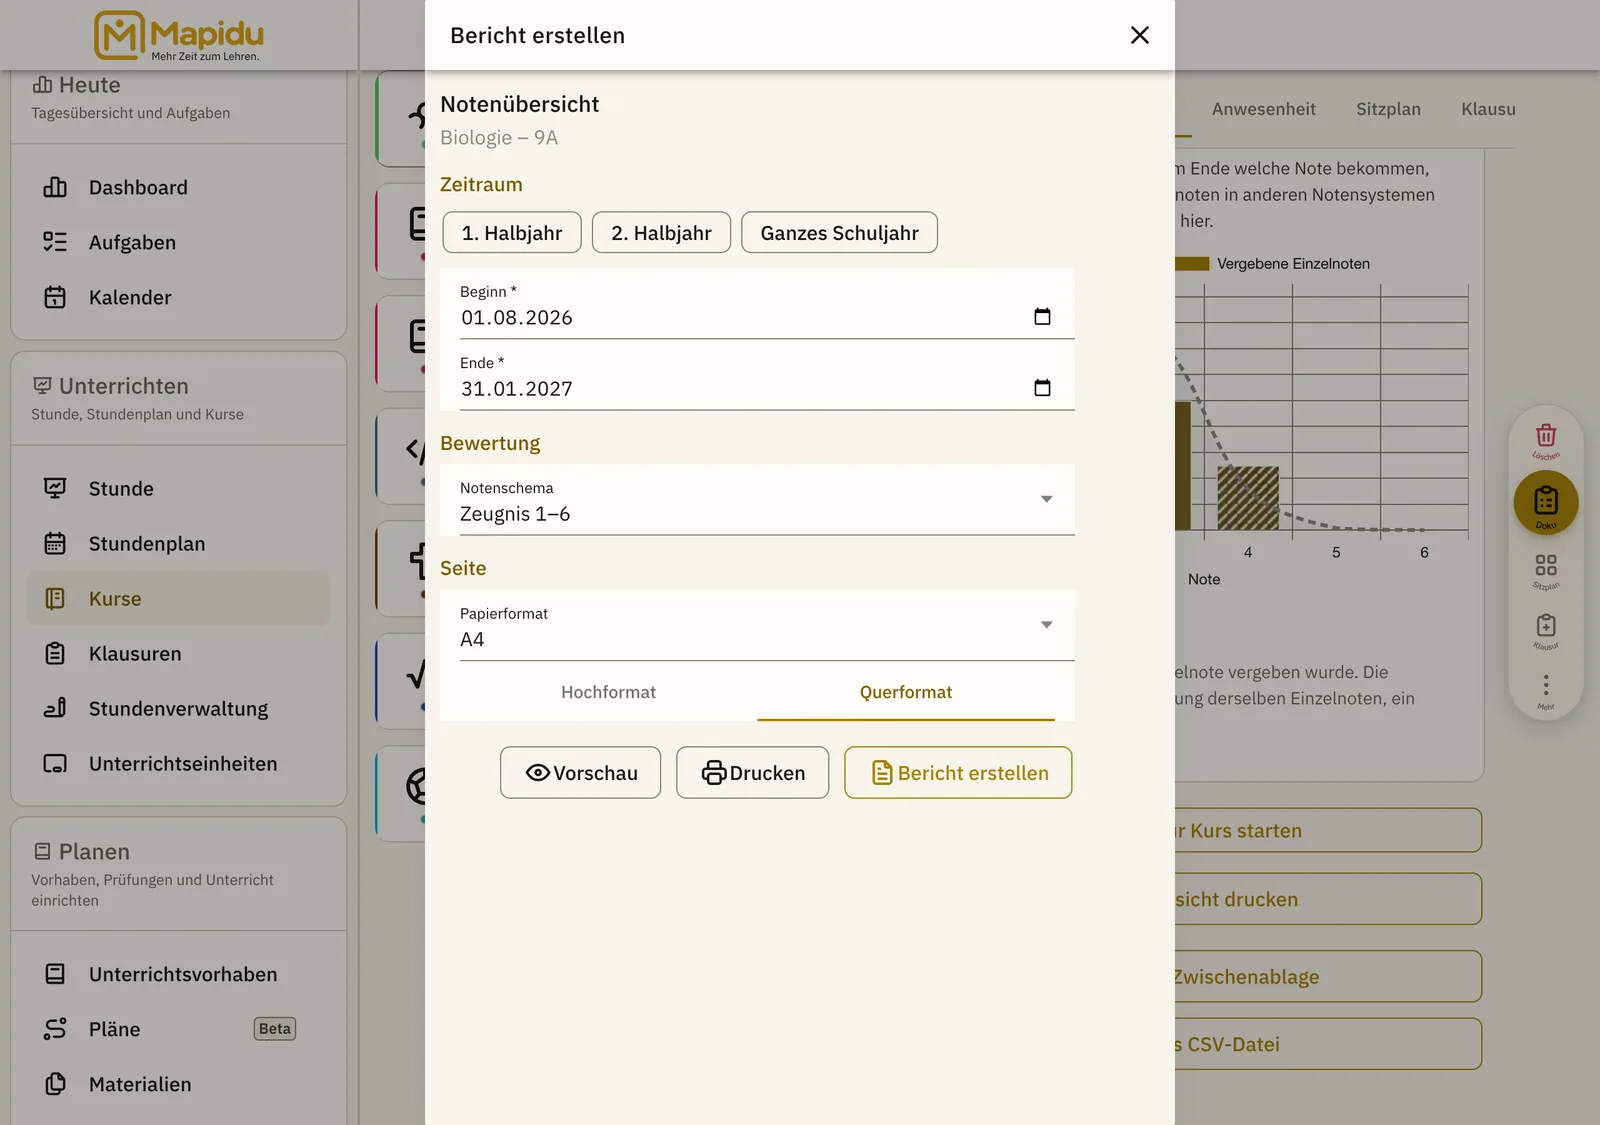Select the 1. Halbjahr period
1600x1125 pixels.
(512, 233)
